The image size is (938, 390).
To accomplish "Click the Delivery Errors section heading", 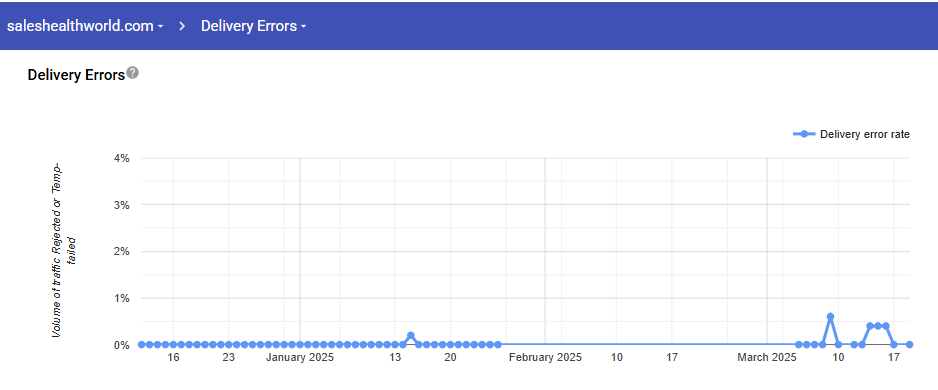I will coord(76,75).
